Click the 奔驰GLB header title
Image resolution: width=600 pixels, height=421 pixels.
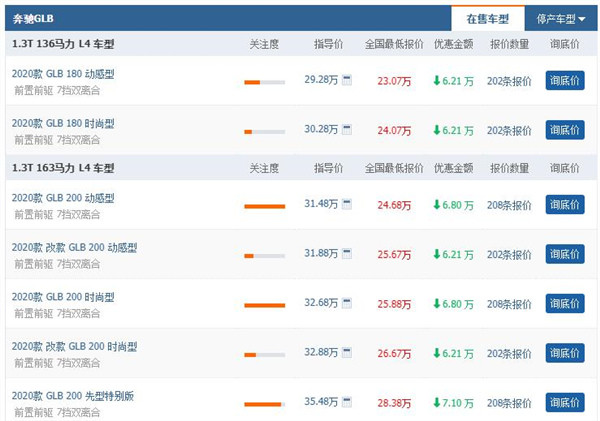(33, 18)
